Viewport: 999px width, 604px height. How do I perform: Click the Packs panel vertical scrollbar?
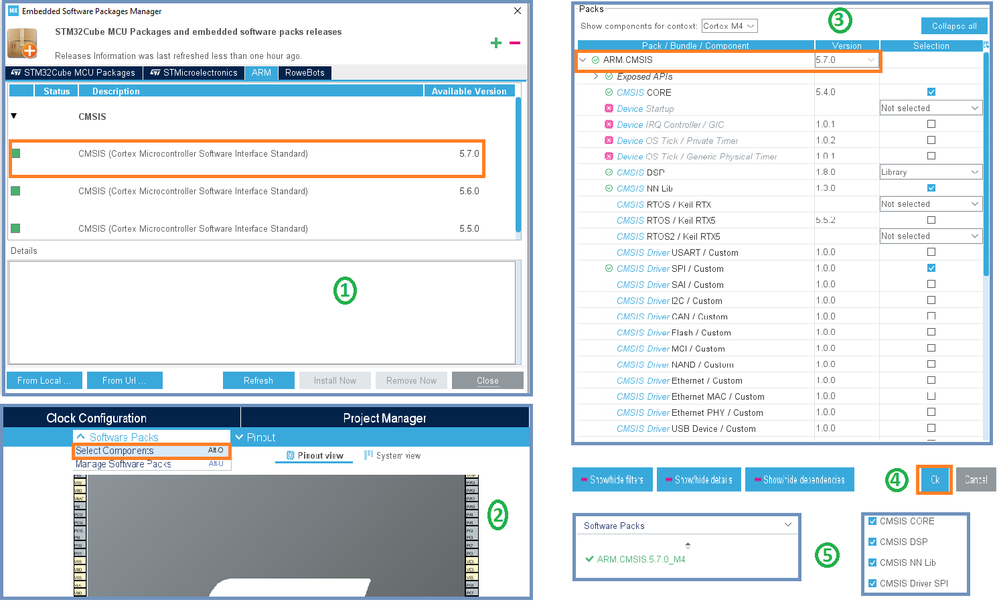click(986, 164)
